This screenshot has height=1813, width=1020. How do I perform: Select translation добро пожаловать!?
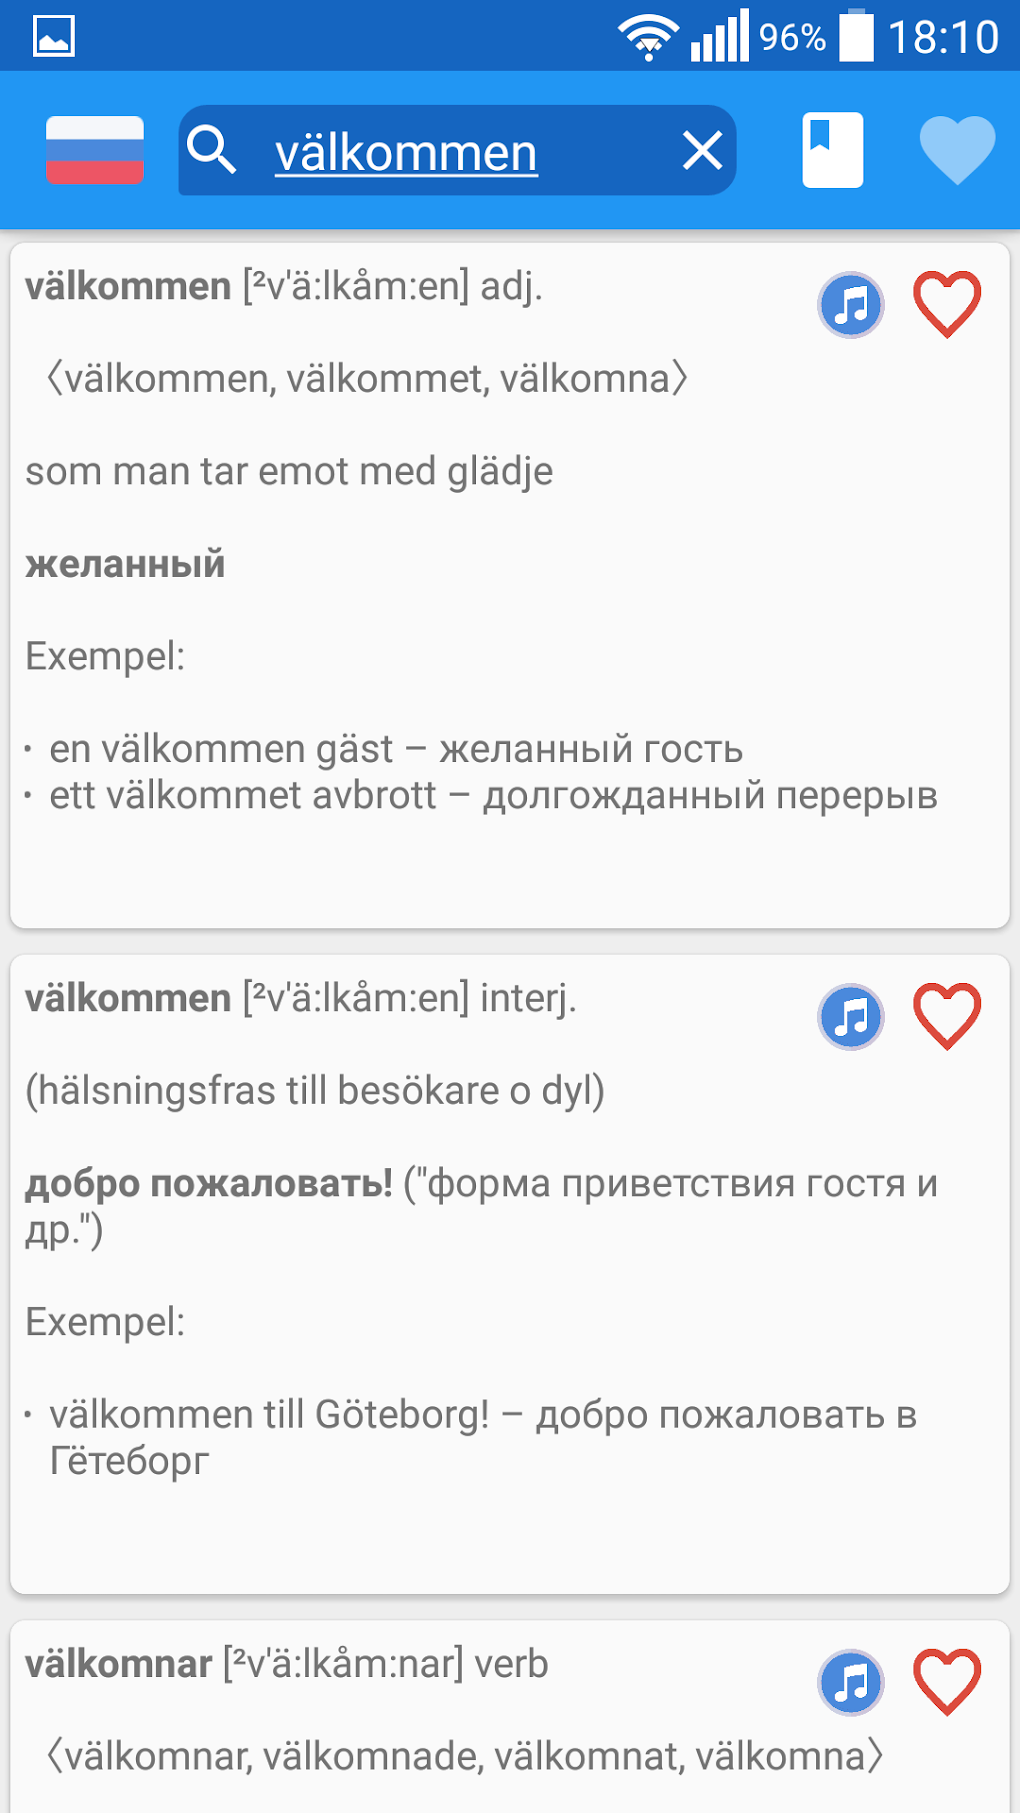click(209, 1184)
